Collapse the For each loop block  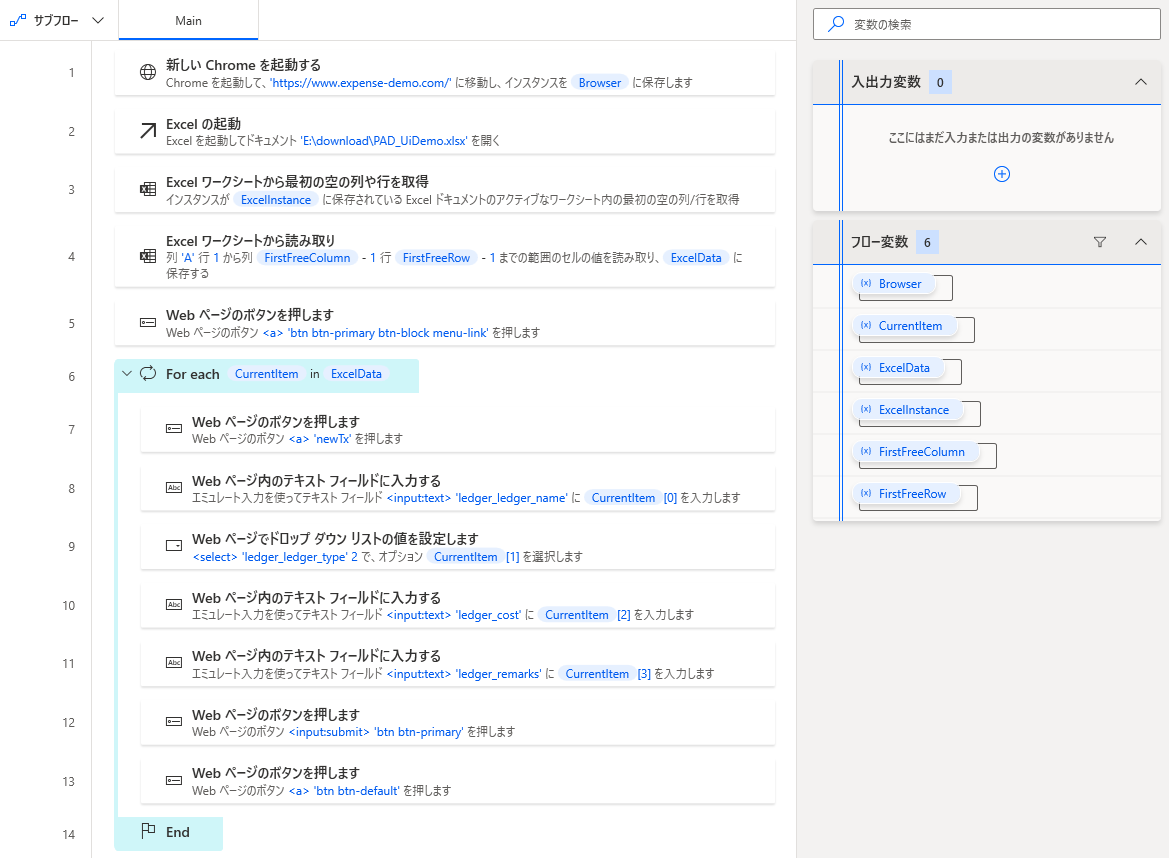click(126, 374)
